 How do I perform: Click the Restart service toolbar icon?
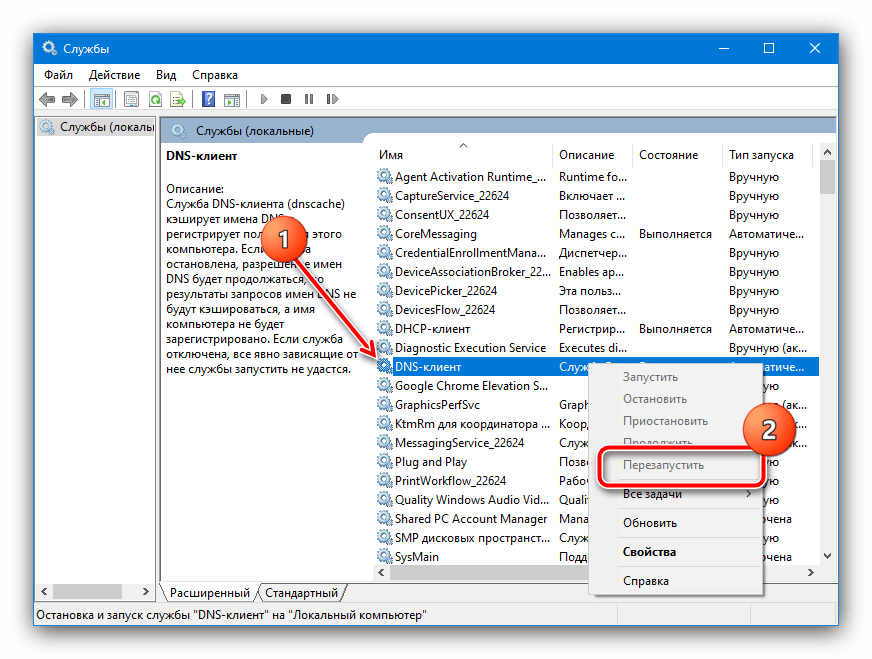pos(332,100)
